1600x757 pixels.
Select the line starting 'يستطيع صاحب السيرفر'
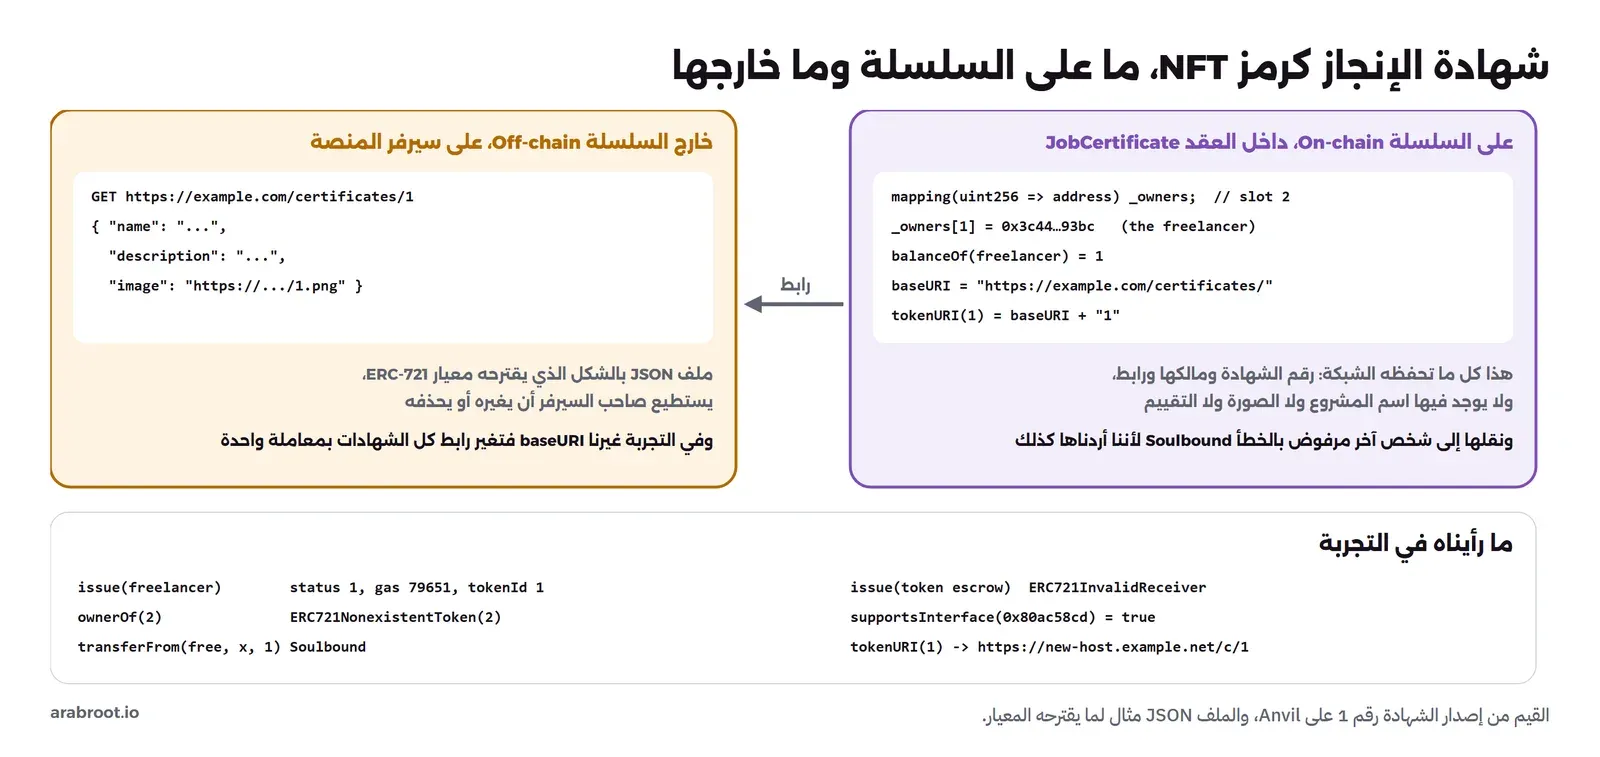558,402
